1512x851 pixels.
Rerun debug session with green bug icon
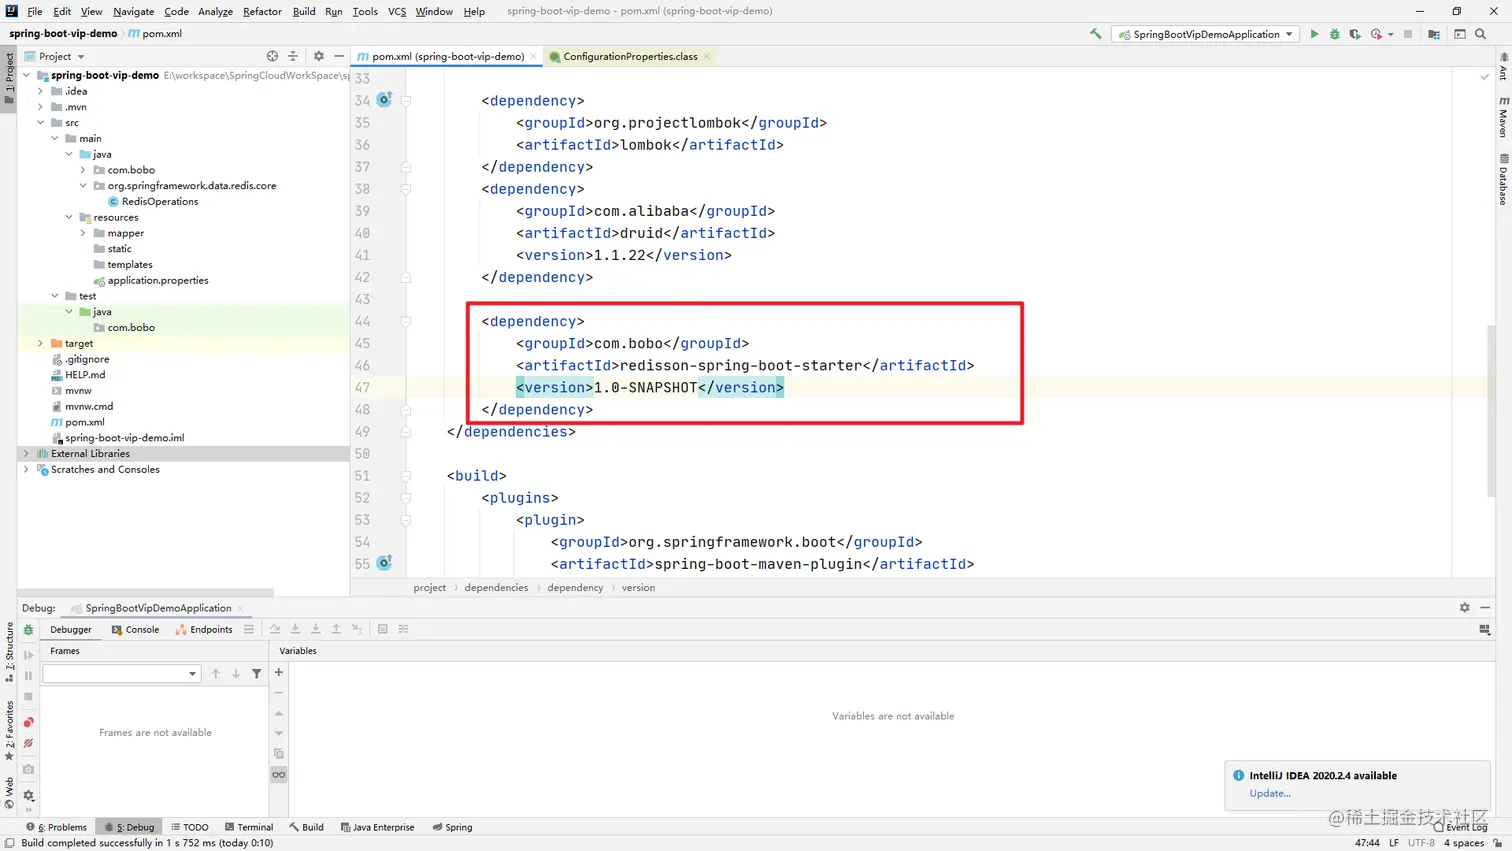28,630
